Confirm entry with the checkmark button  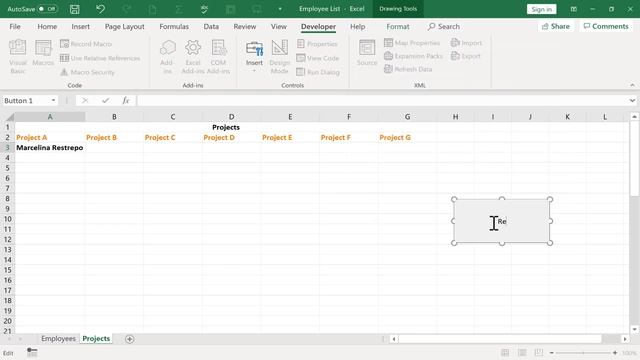point(105,100)
